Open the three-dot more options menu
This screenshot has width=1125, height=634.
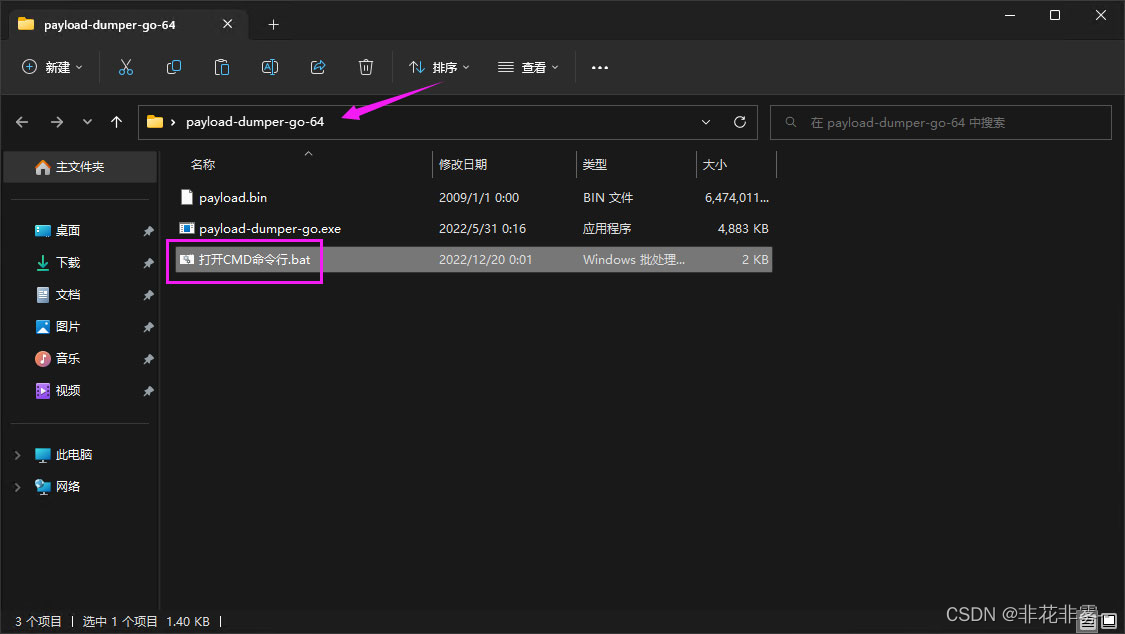[600, 67]
